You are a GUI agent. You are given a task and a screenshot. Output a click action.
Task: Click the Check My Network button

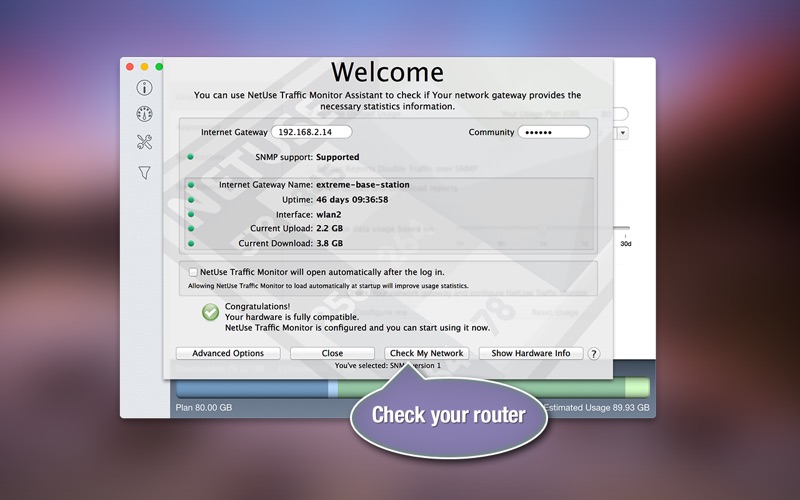click(426, 354)
